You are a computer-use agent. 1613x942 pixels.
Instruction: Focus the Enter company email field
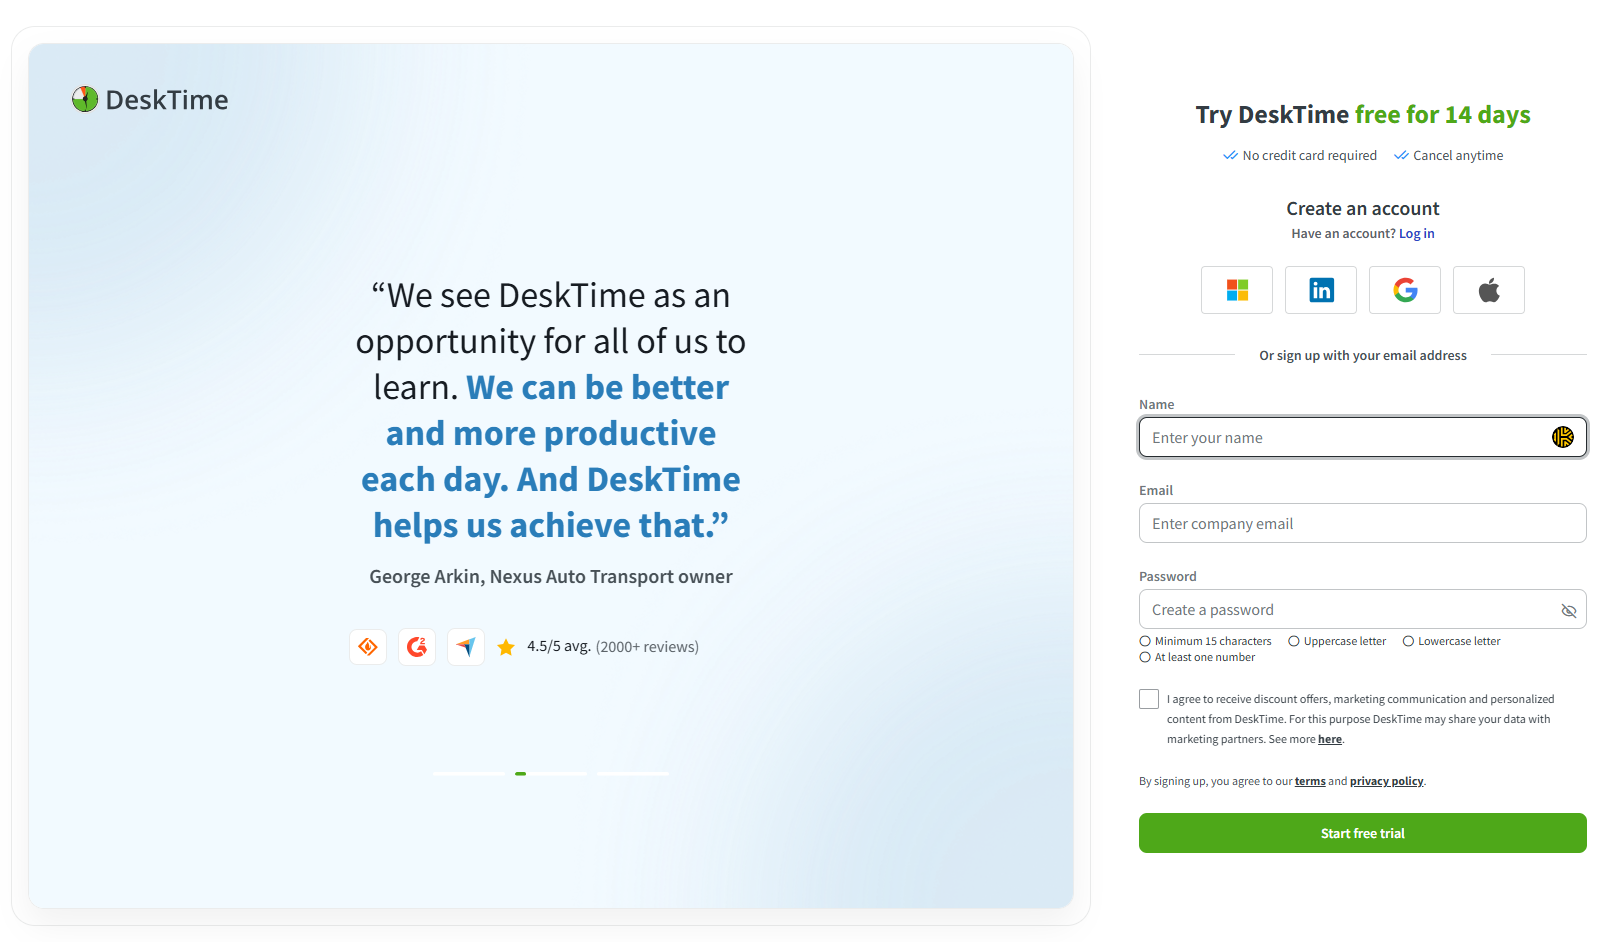[1362, 523]
